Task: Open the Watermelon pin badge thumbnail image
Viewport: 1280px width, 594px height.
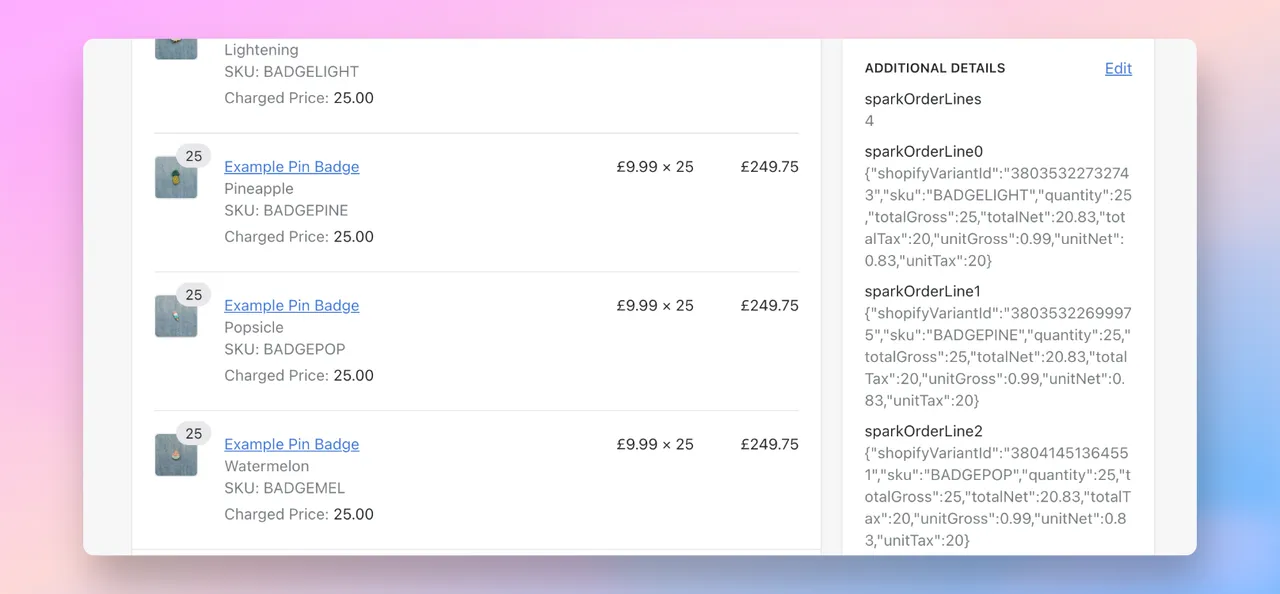Action: pos(176,454)
